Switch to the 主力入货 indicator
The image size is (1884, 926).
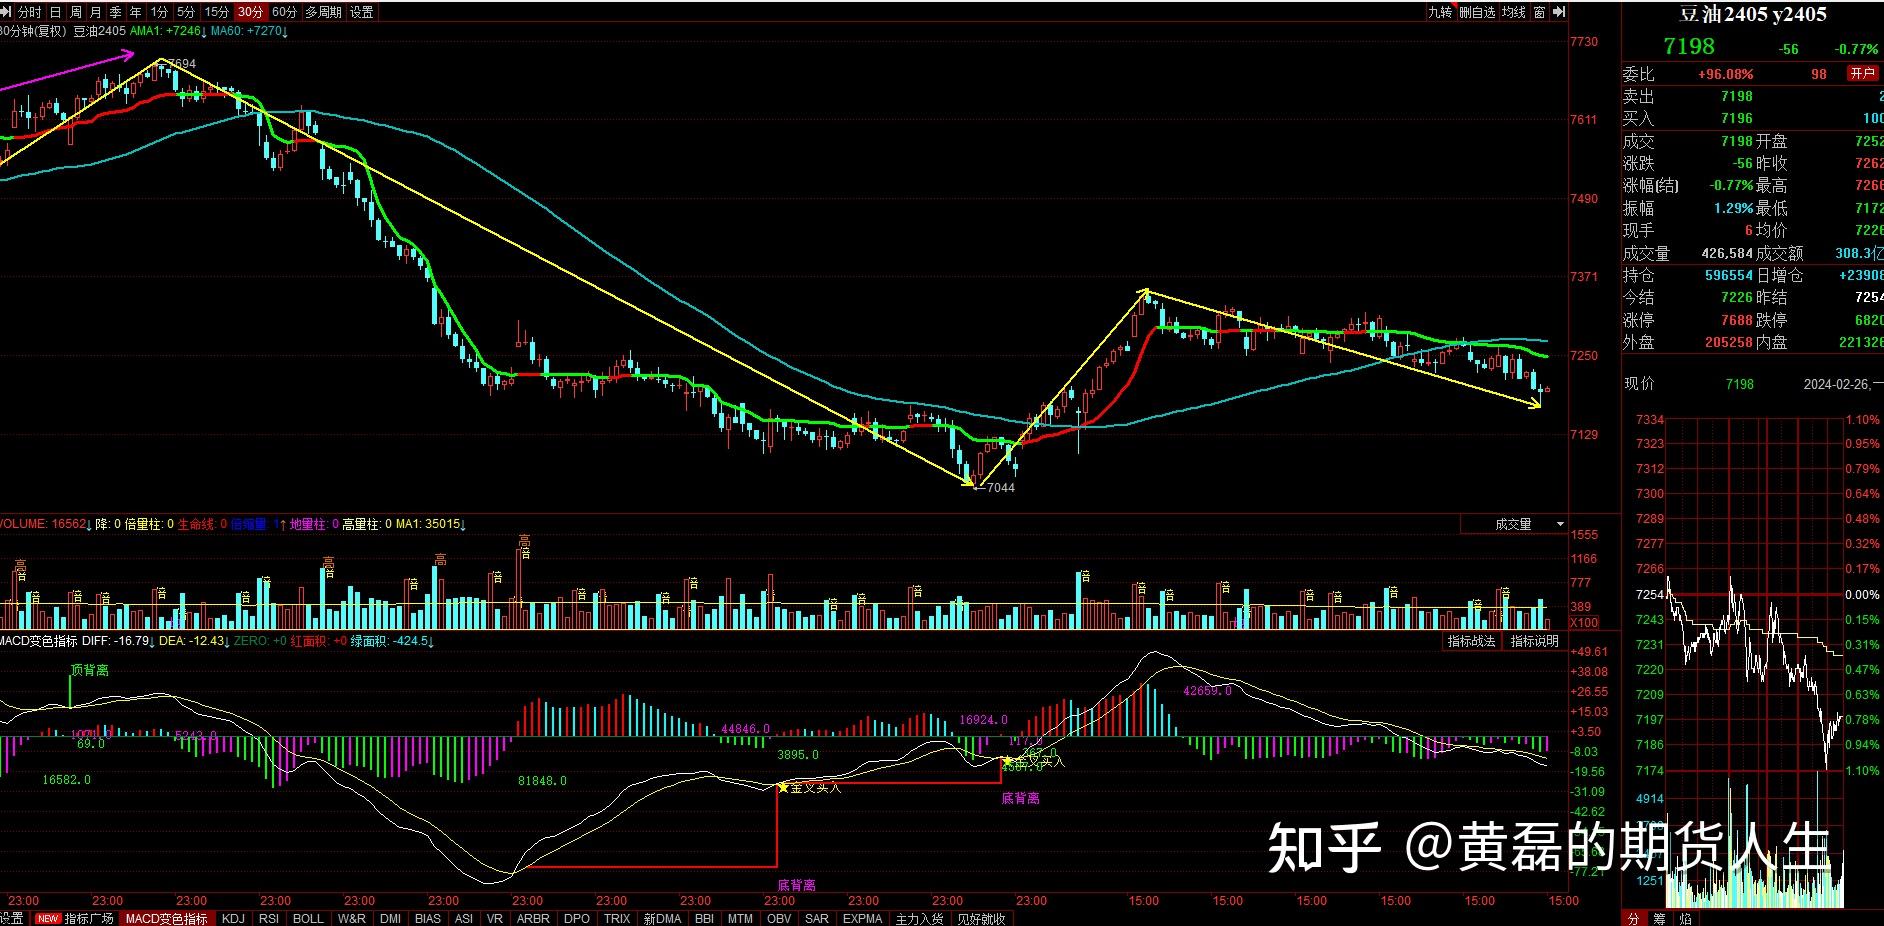[919, 918]
